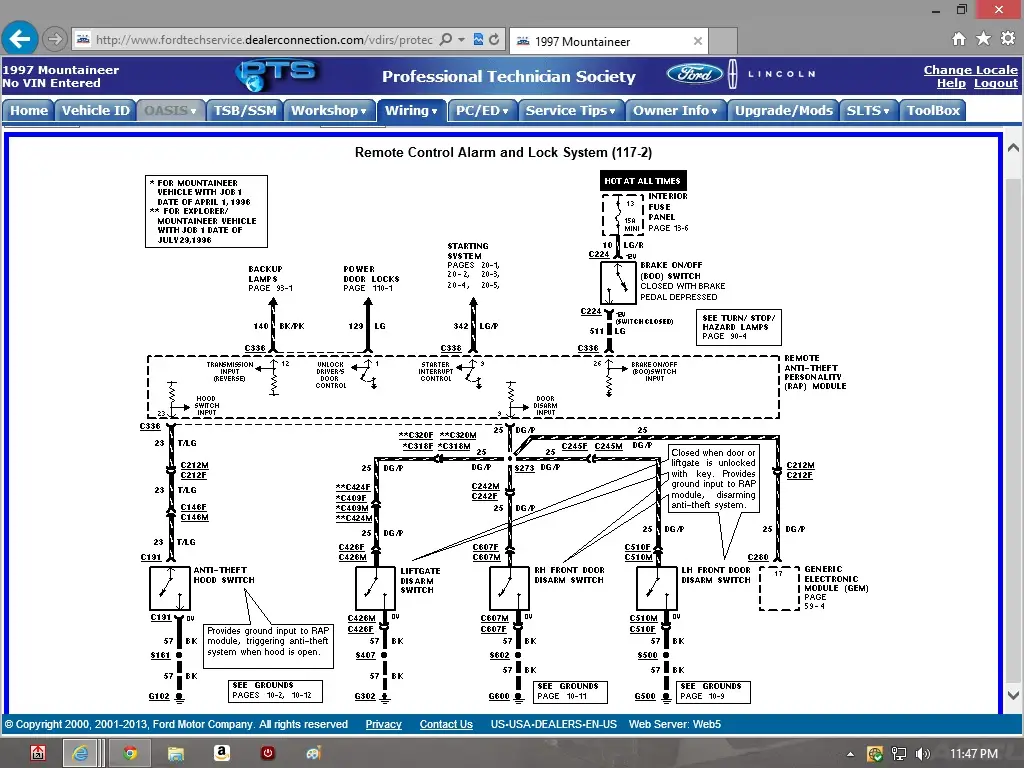1024x768 pixels.
Task: Click the compatibility view icon in address bar
Action: click(478, 40)
